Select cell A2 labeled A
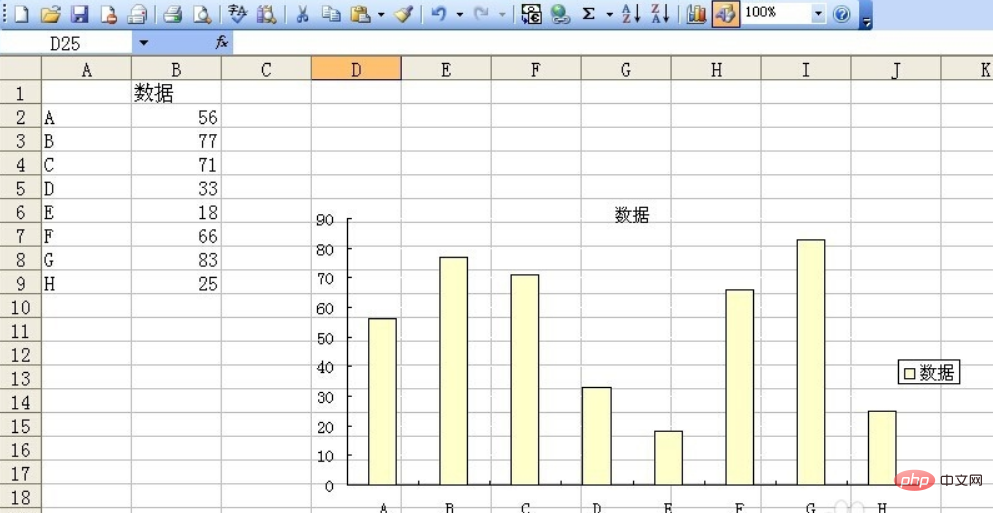 click(x=87, y=117)
